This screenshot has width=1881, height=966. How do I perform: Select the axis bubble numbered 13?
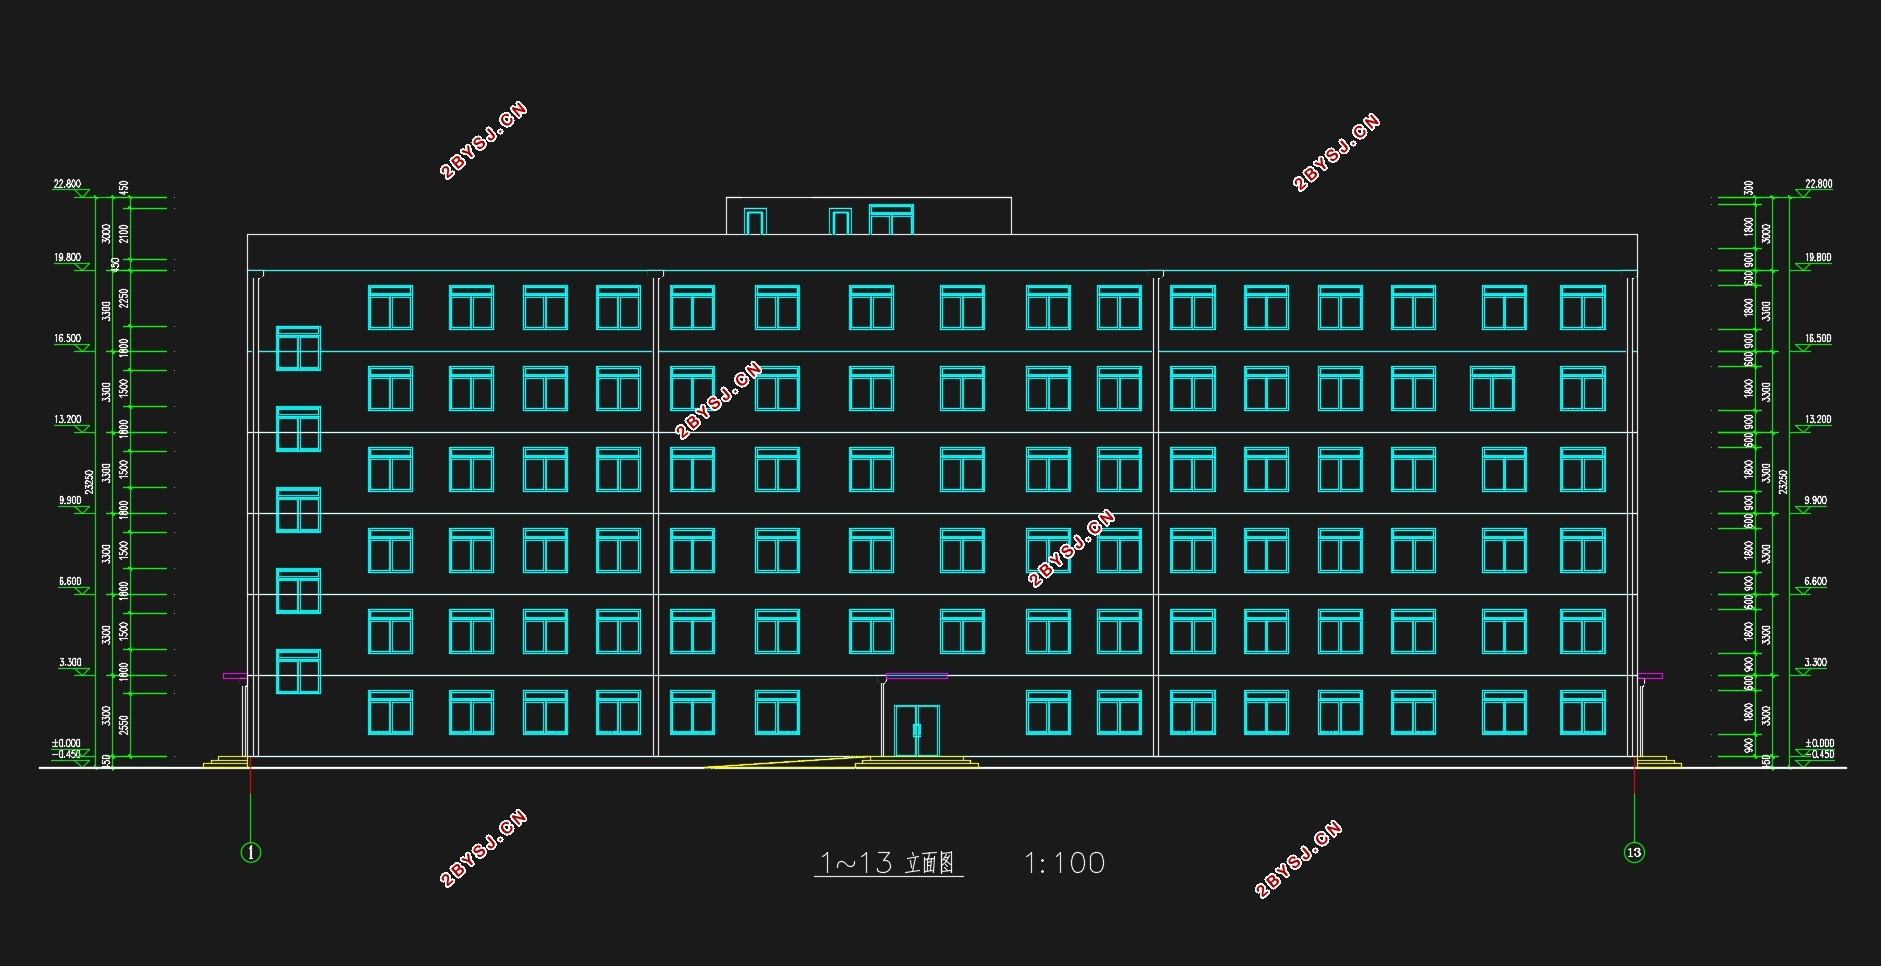(x=1634, y=852)
